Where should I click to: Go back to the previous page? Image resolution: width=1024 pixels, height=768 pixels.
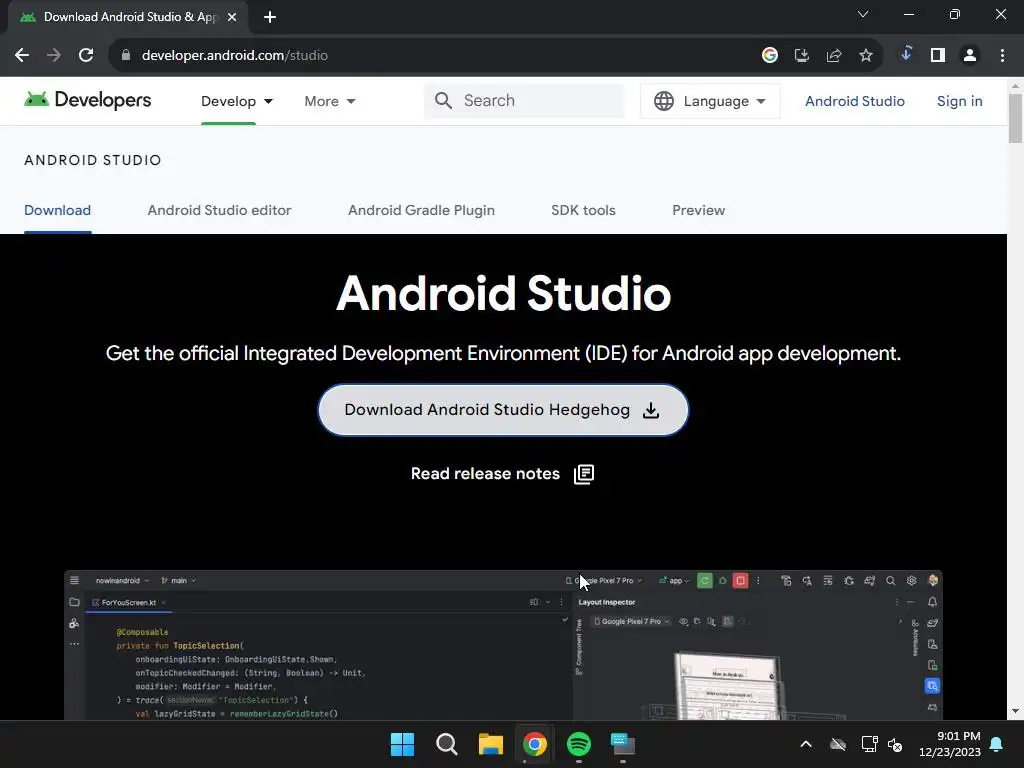[22, 56]
